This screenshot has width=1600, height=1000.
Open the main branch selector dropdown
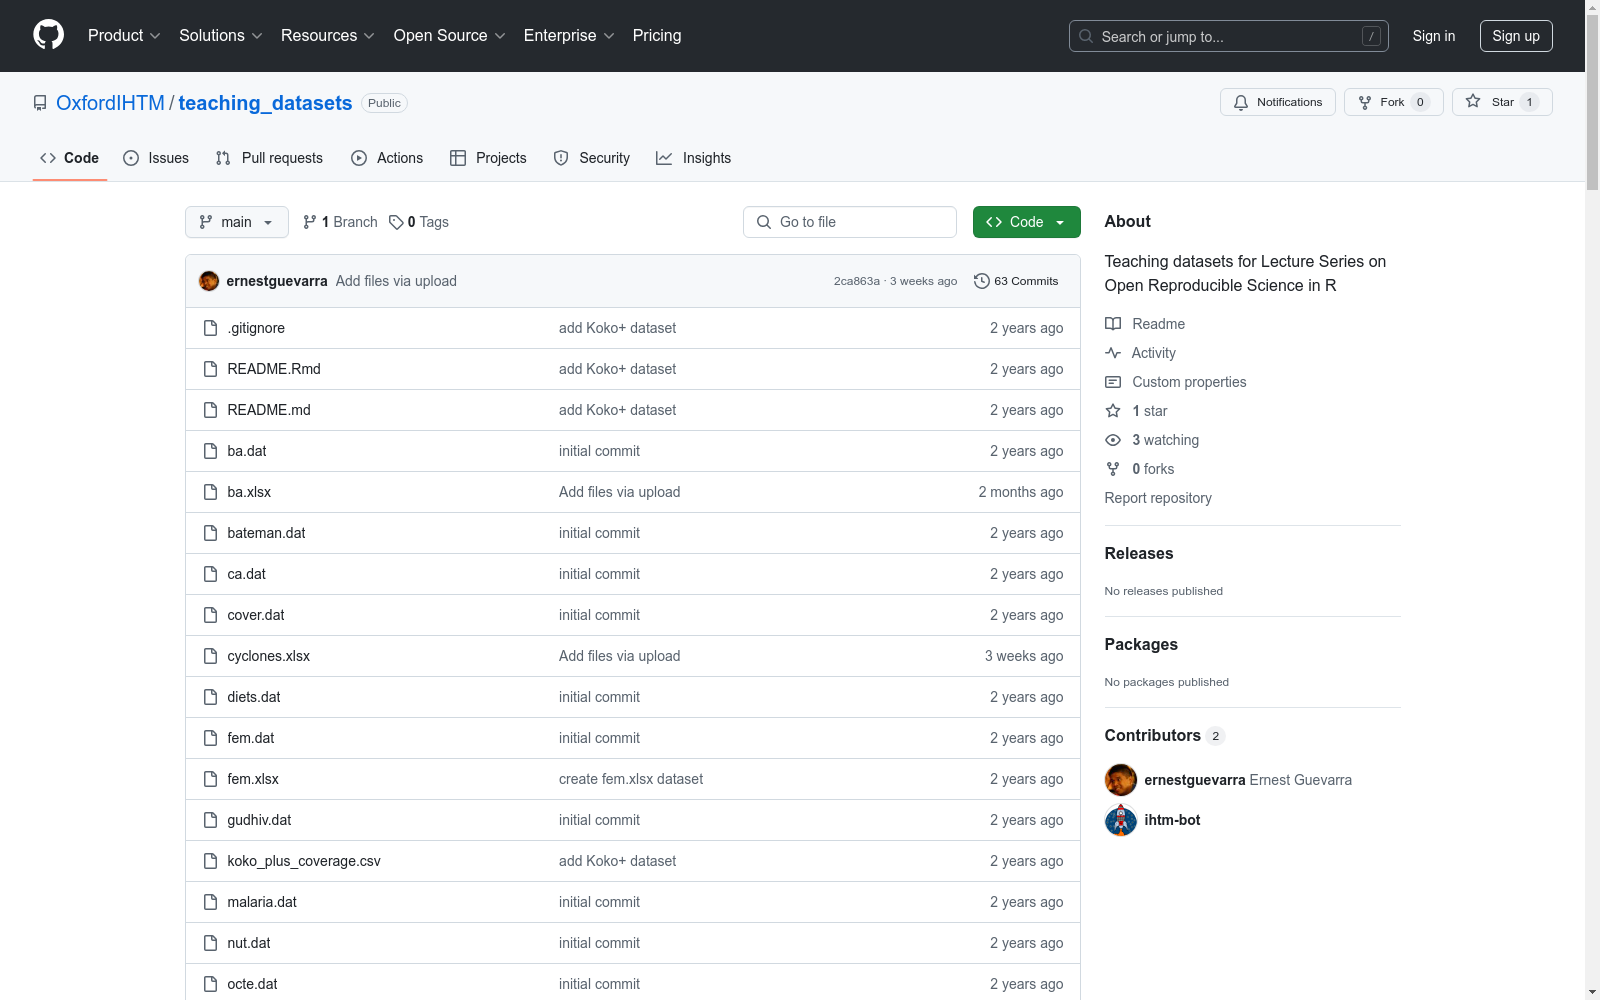(237, 222)
